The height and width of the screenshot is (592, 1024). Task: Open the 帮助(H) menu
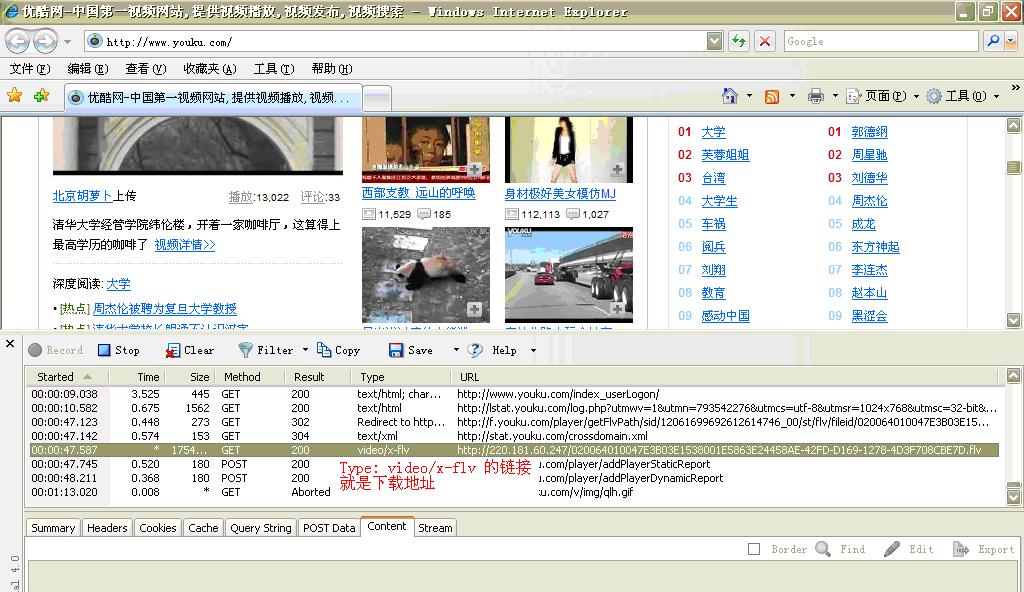332,69
